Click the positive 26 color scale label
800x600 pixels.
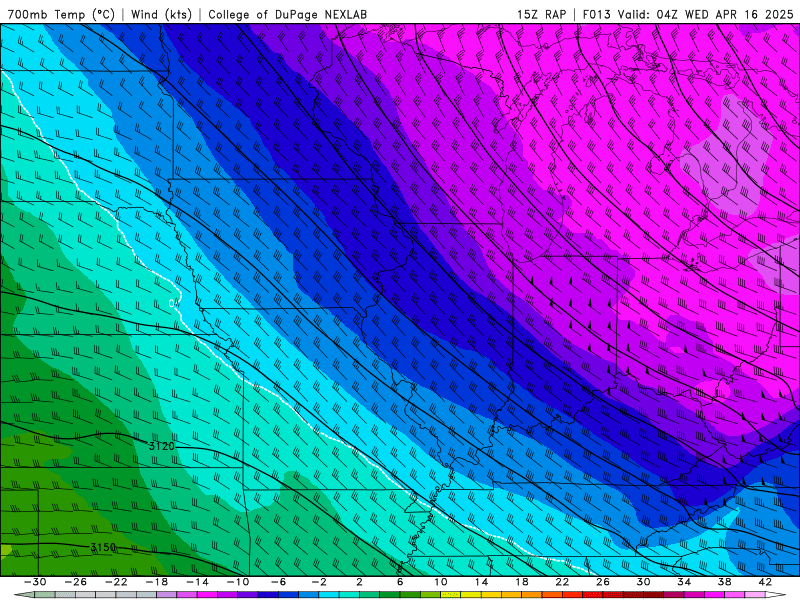603,582
